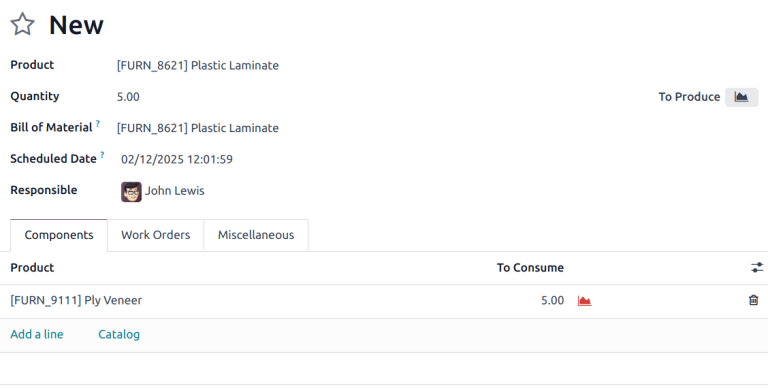Open the red forecast chart for Ply Veneer

click(x=584, y=300)
